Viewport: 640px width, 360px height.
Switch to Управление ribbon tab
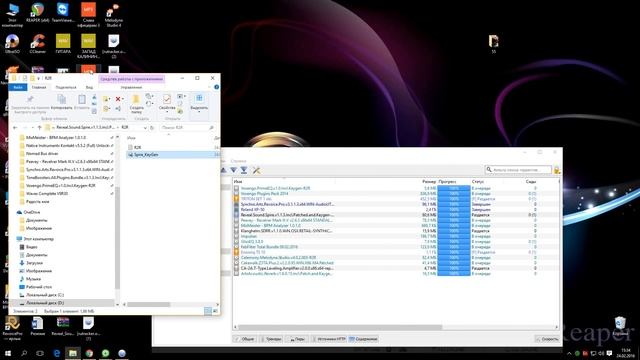pyautogui.click(x=131, y=87)
